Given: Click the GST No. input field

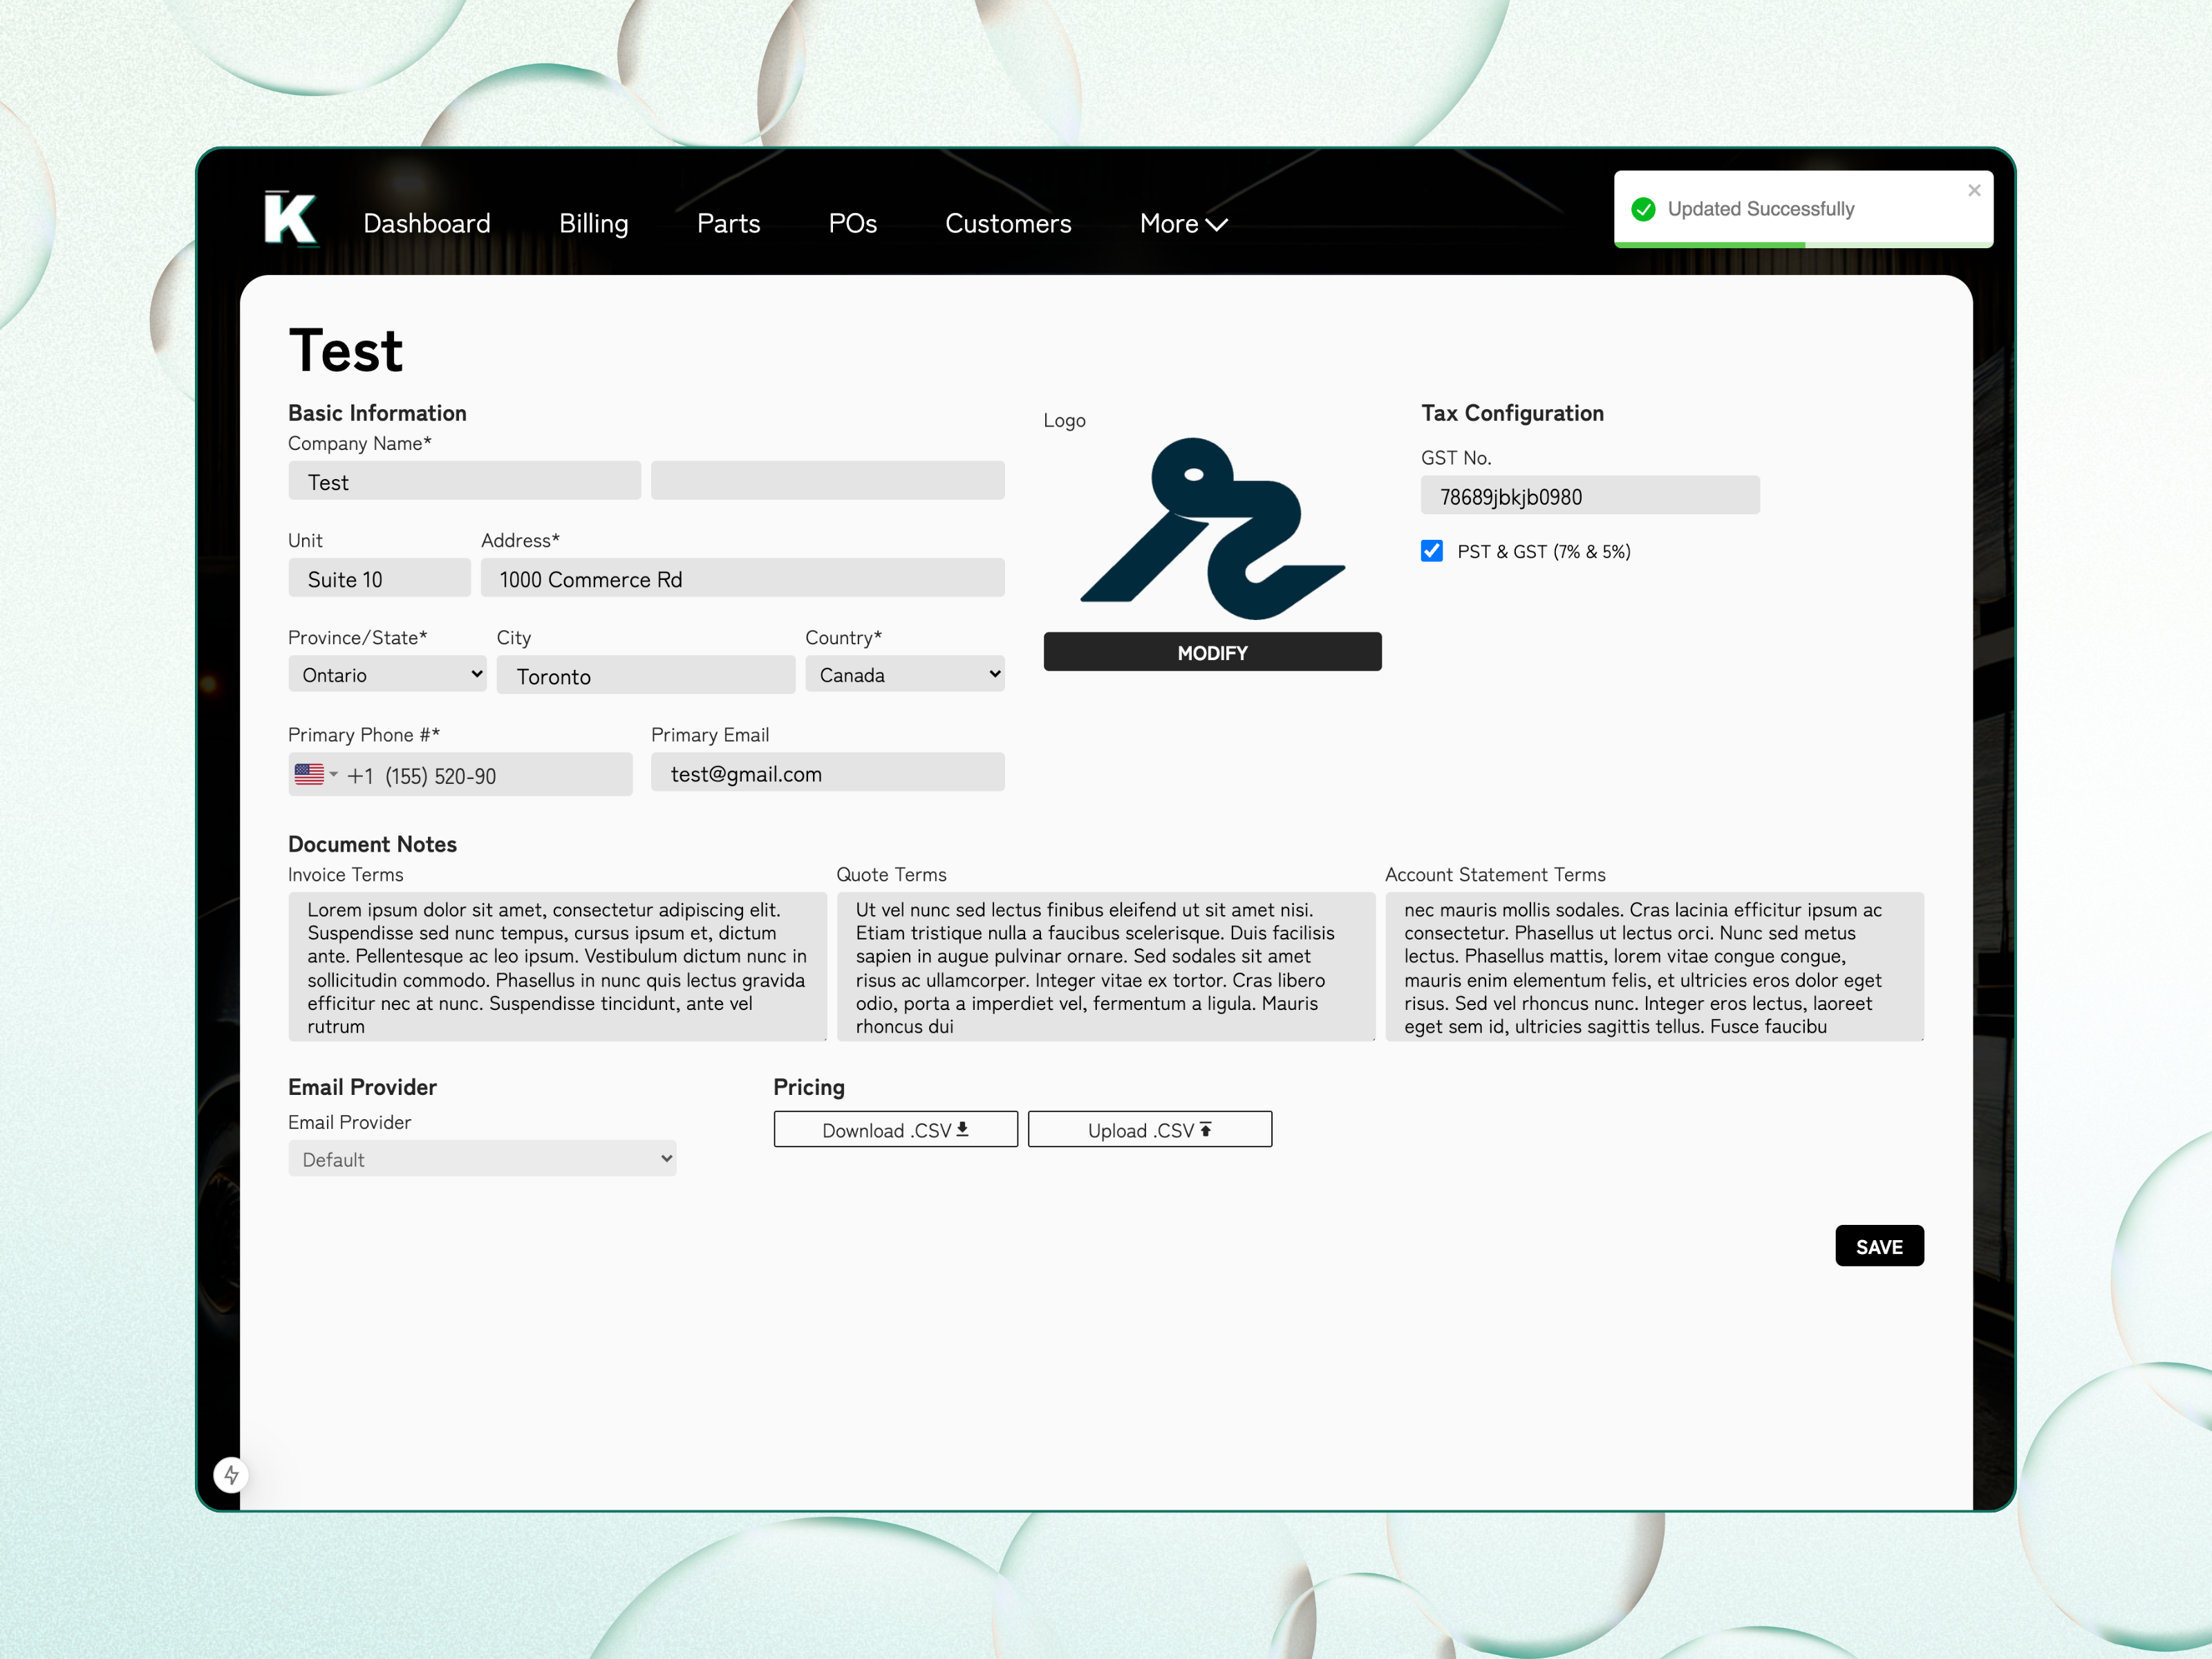Looking at the screenshot, I should [x=1589, y=496].
